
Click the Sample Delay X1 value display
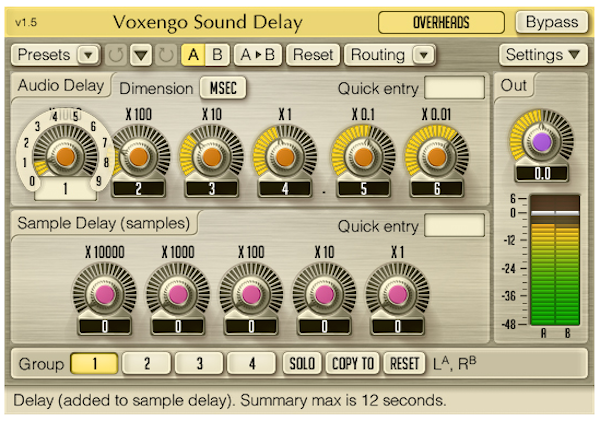tap(397, 326)
